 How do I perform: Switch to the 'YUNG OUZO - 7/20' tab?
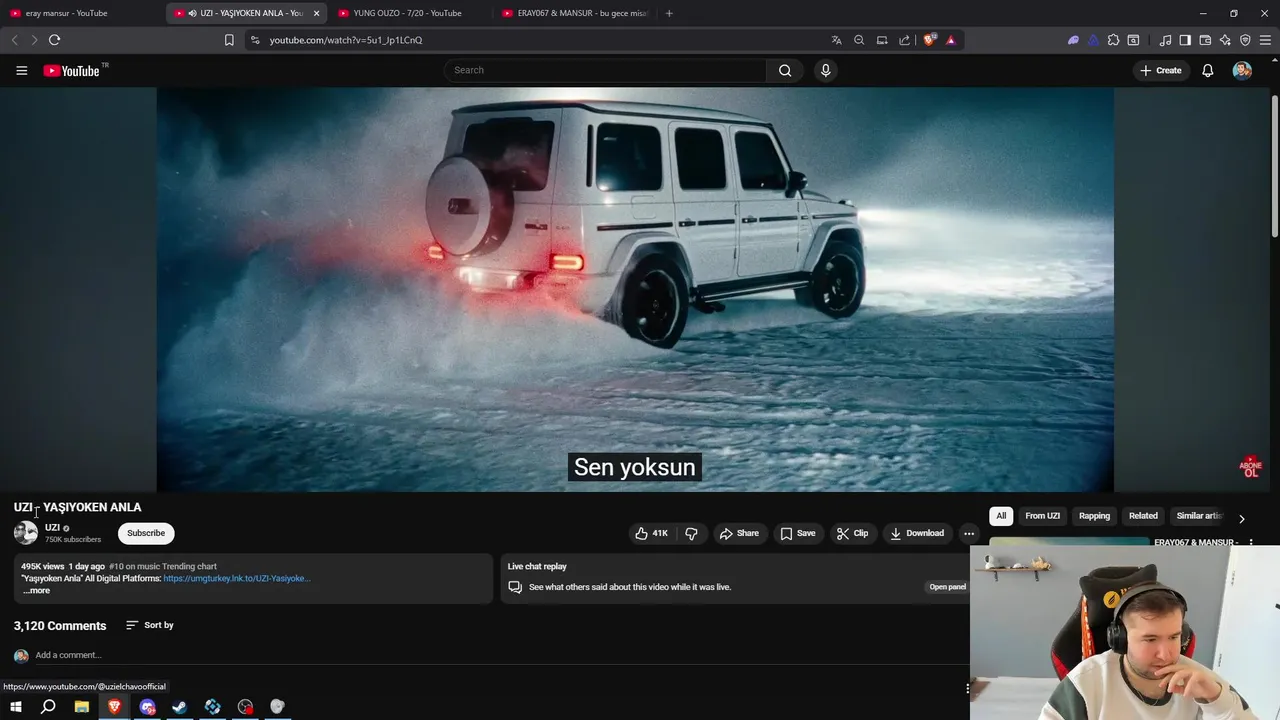[410, 13]
